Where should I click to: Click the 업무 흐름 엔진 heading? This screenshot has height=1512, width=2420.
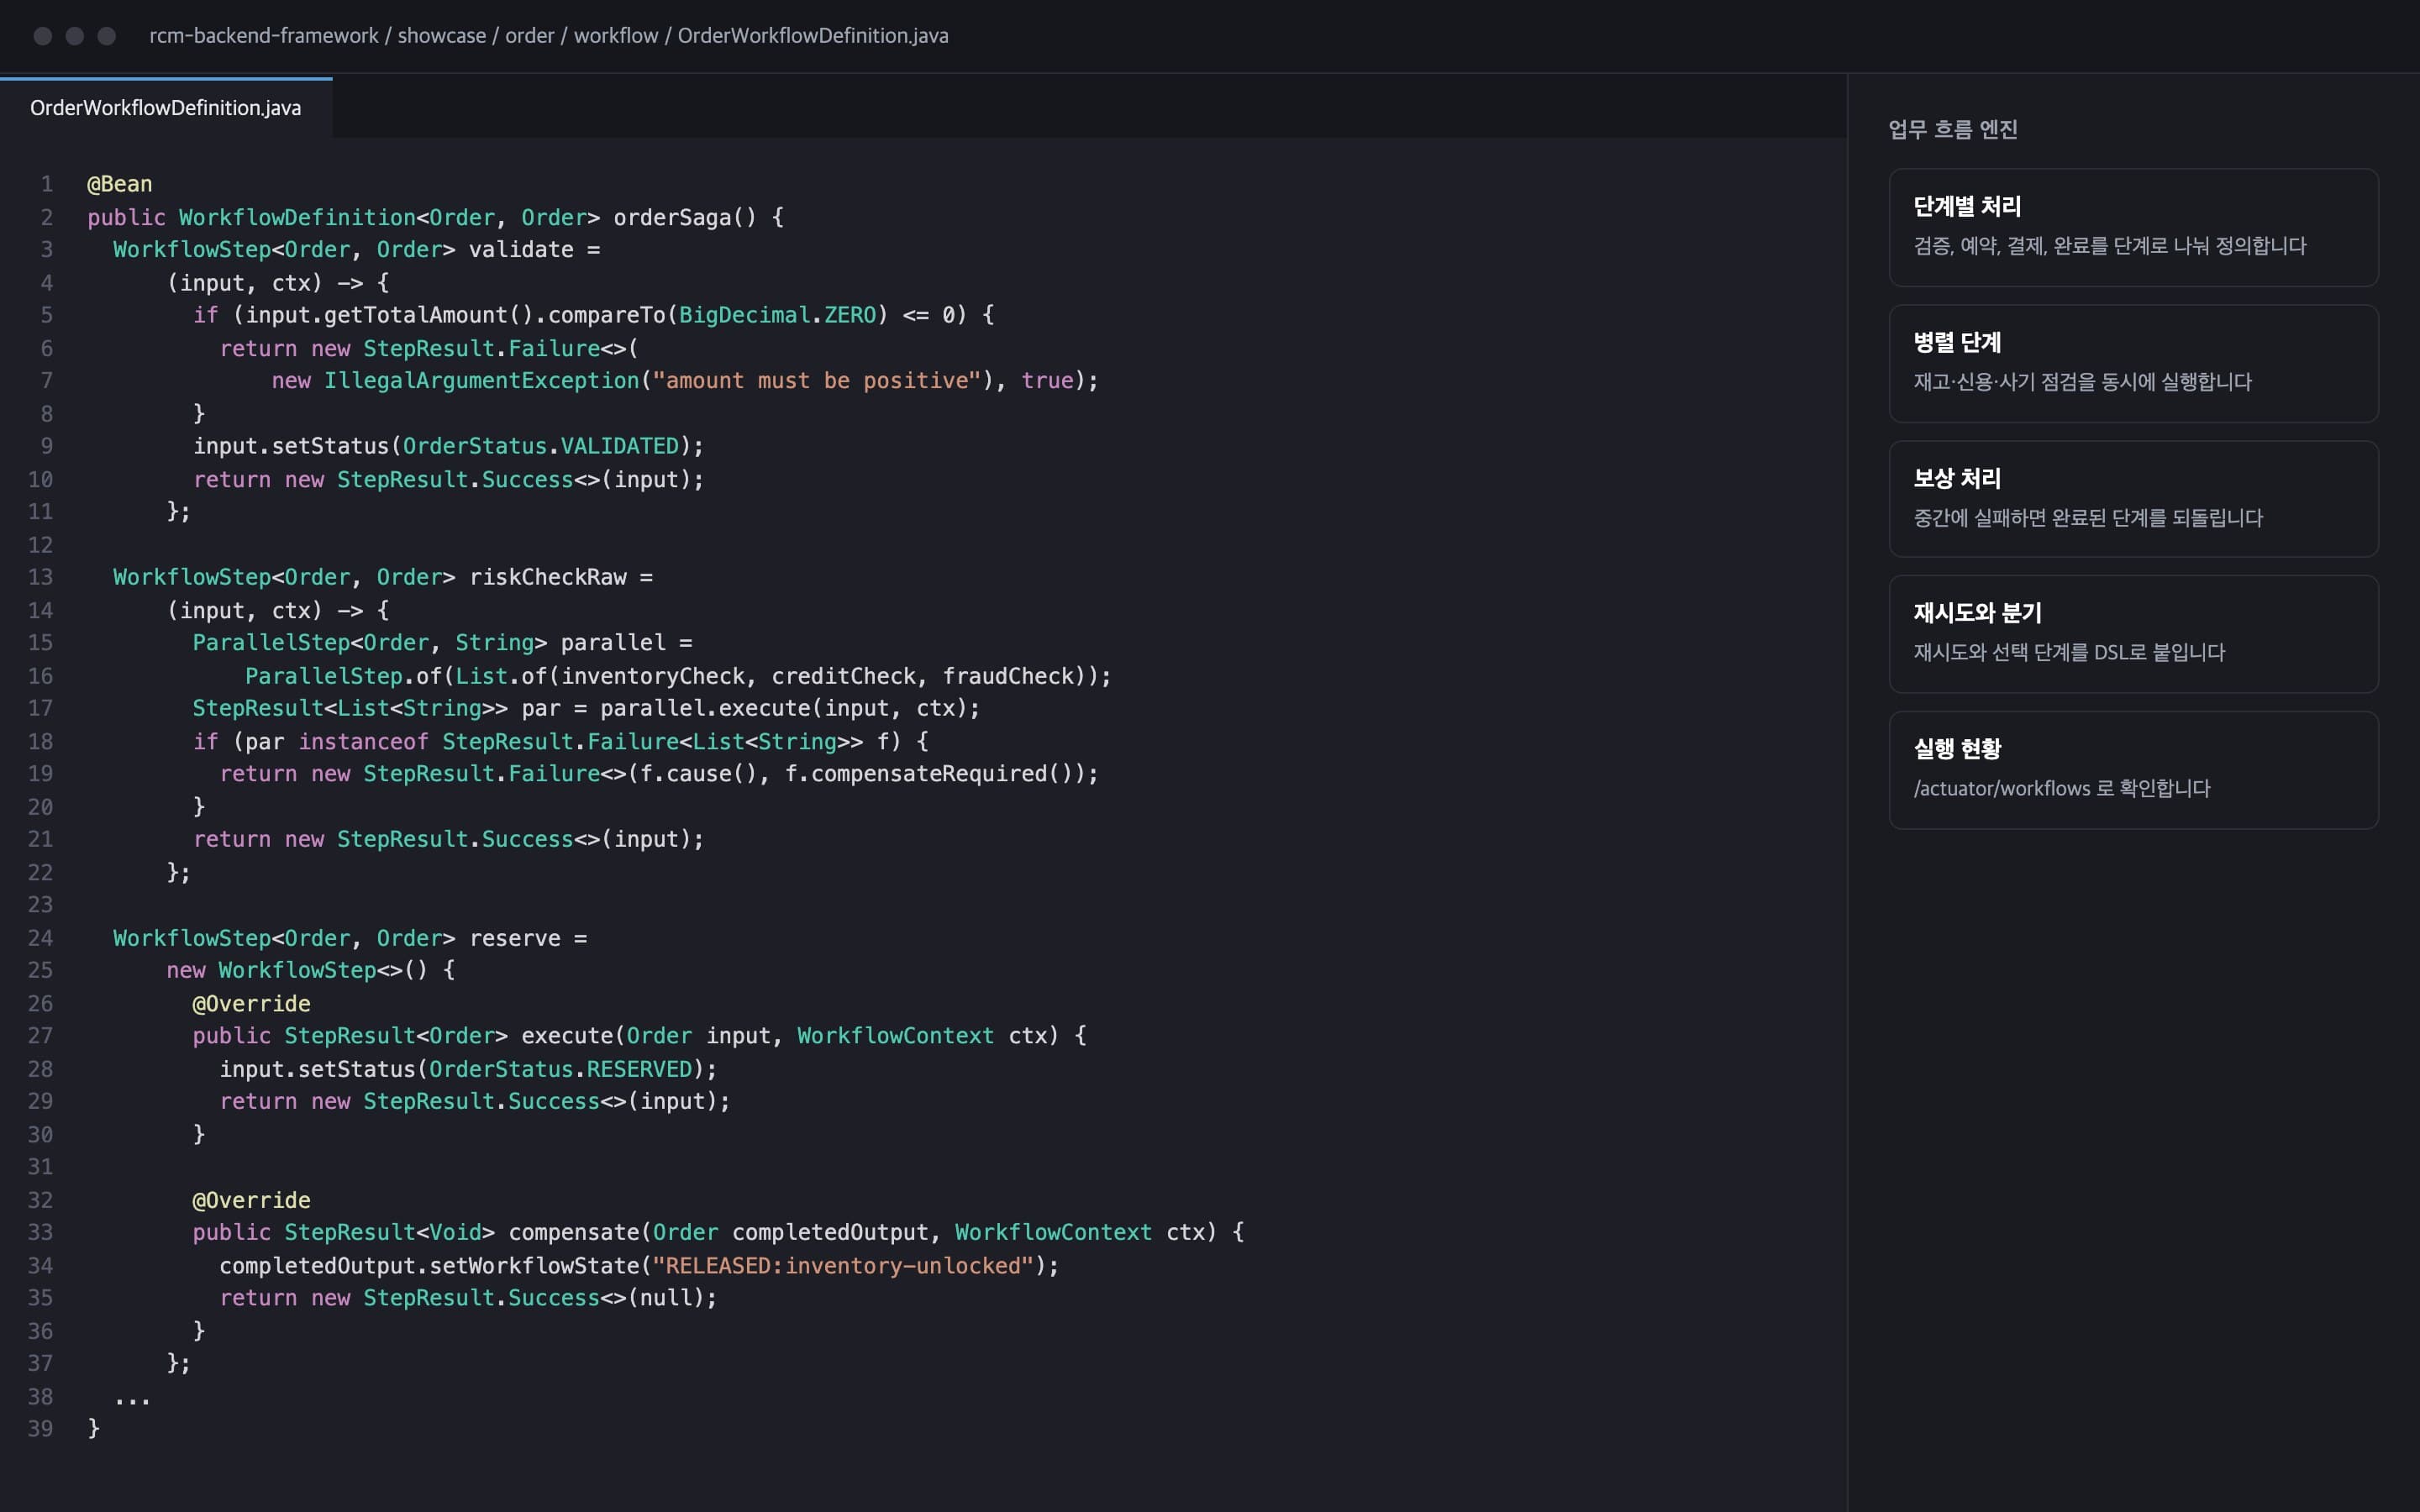tap(1952, 129)
